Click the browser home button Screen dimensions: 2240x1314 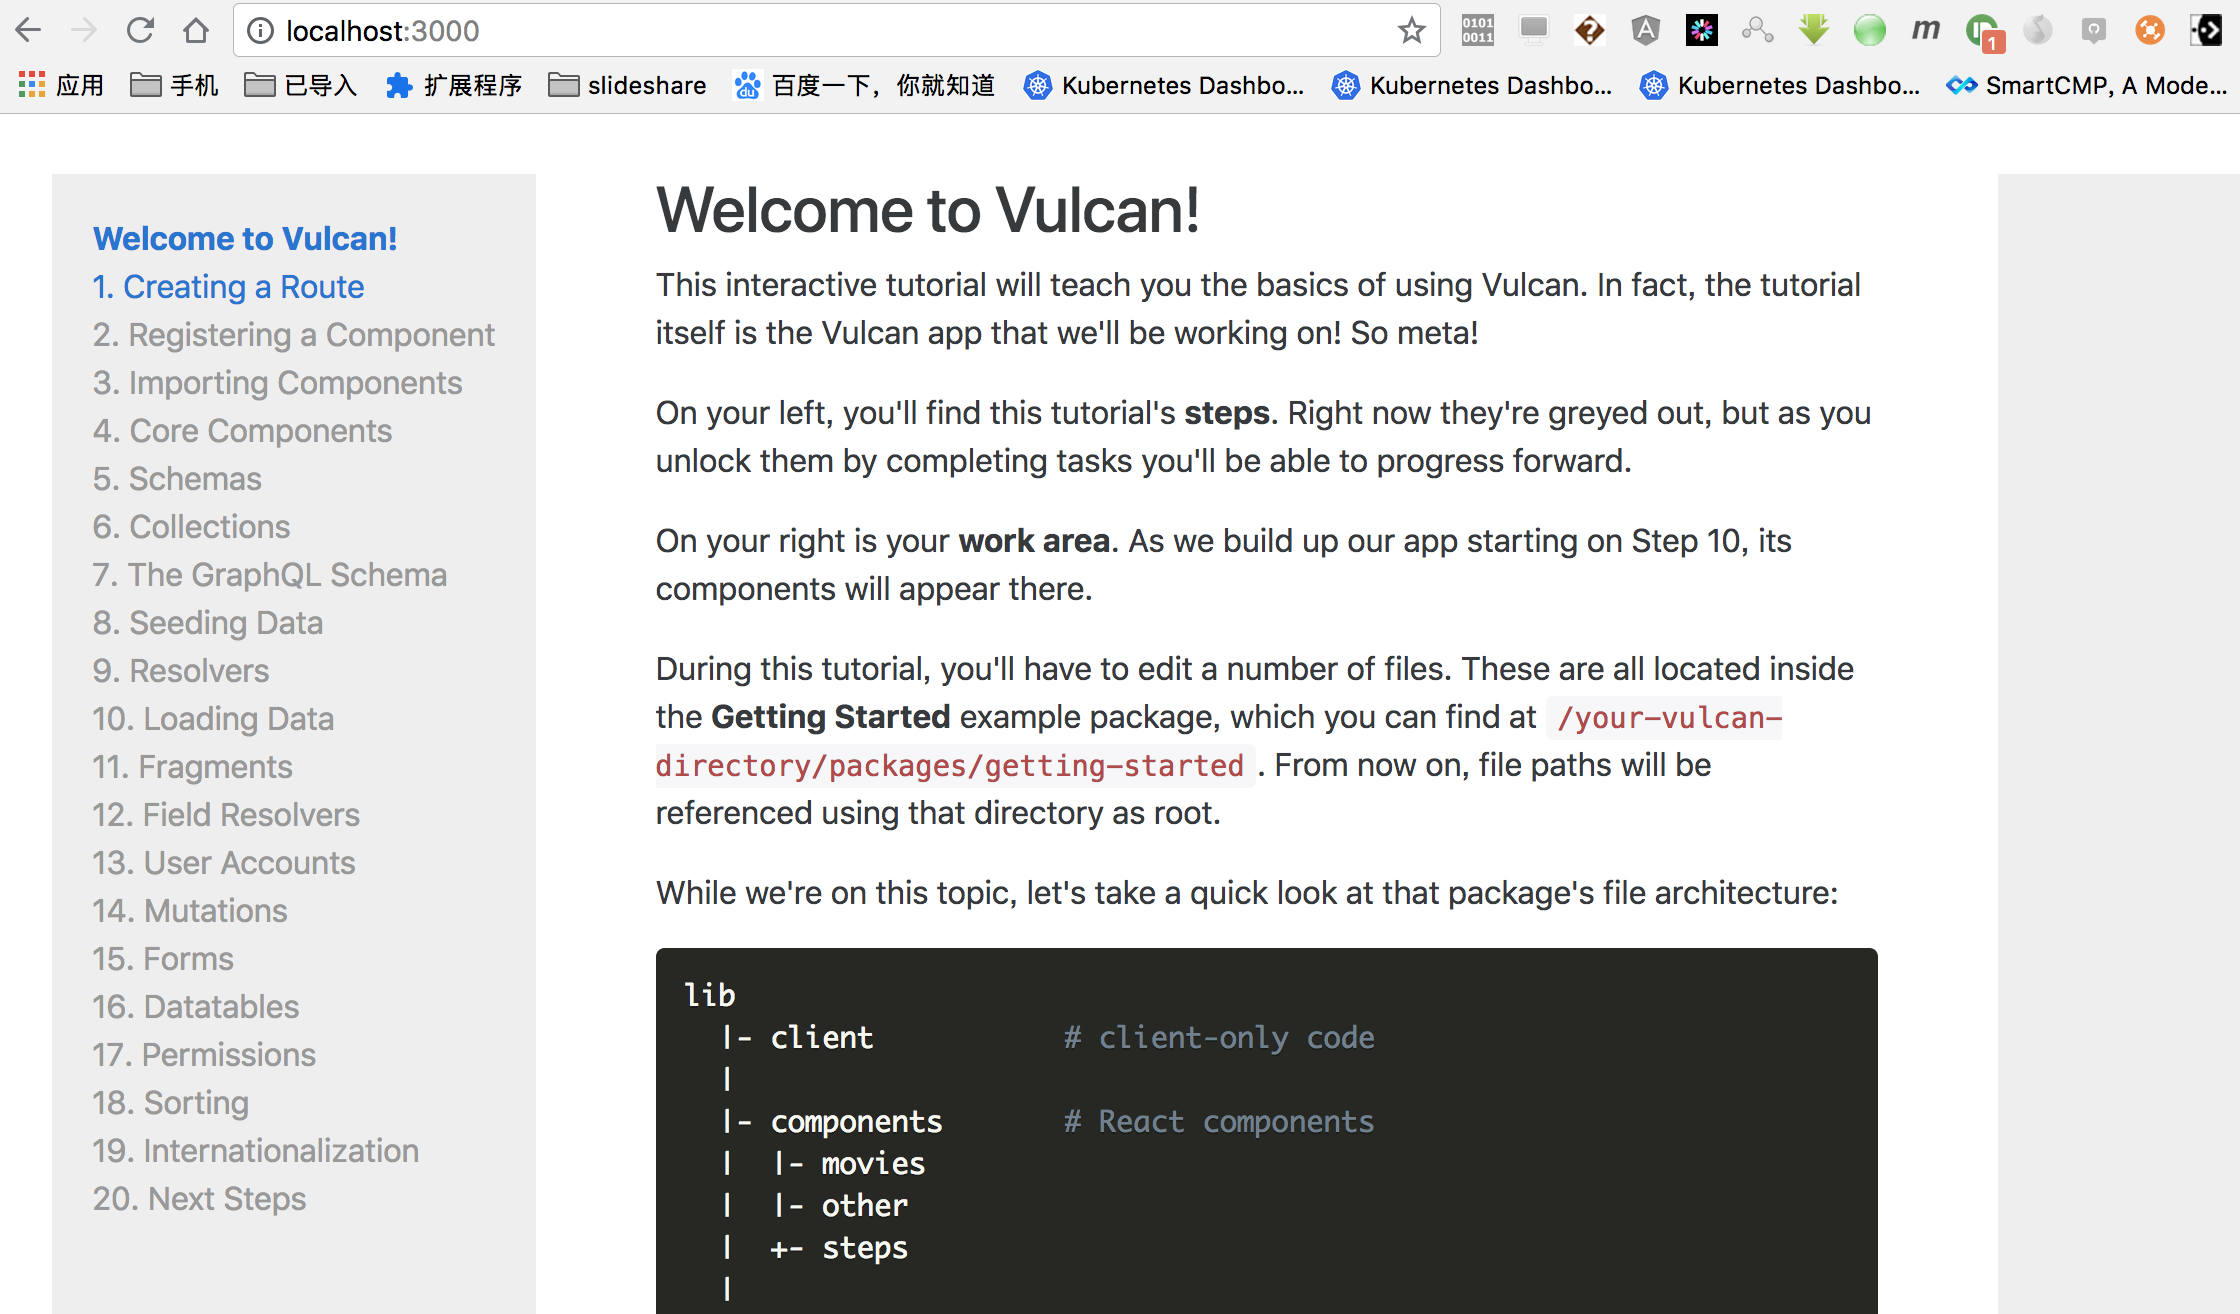coord(196,30)
